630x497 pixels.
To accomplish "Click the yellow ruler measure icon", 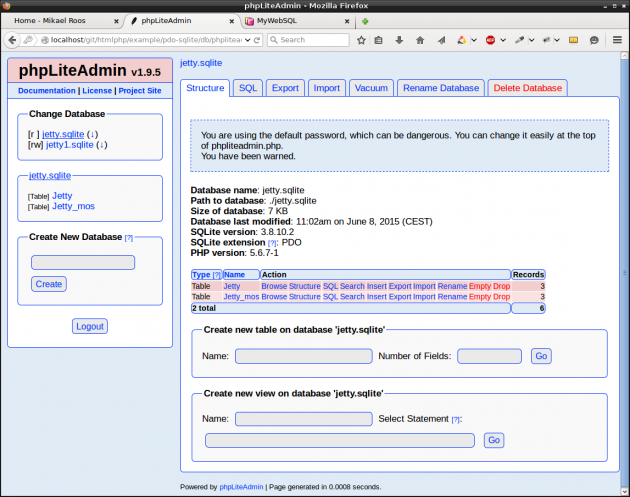I will point(573,40).
